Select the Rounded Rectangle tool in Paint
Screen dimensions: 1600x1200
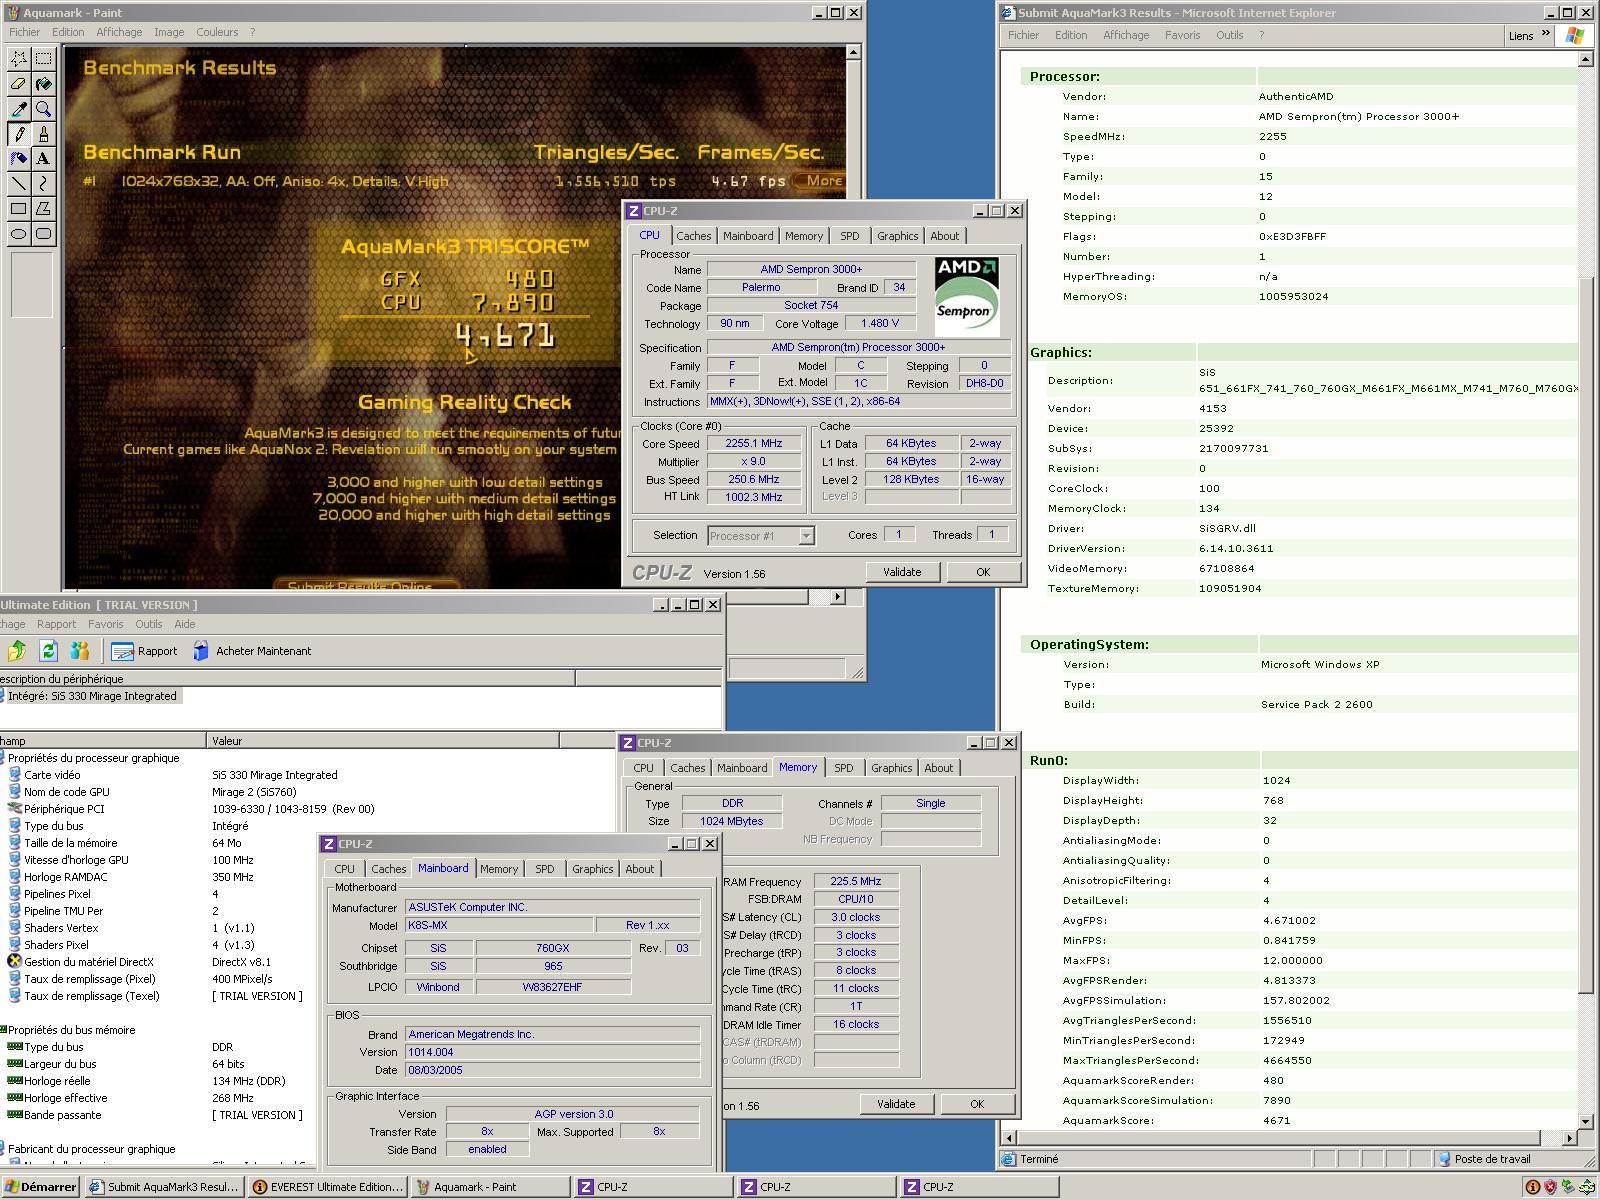click(44, 234)
